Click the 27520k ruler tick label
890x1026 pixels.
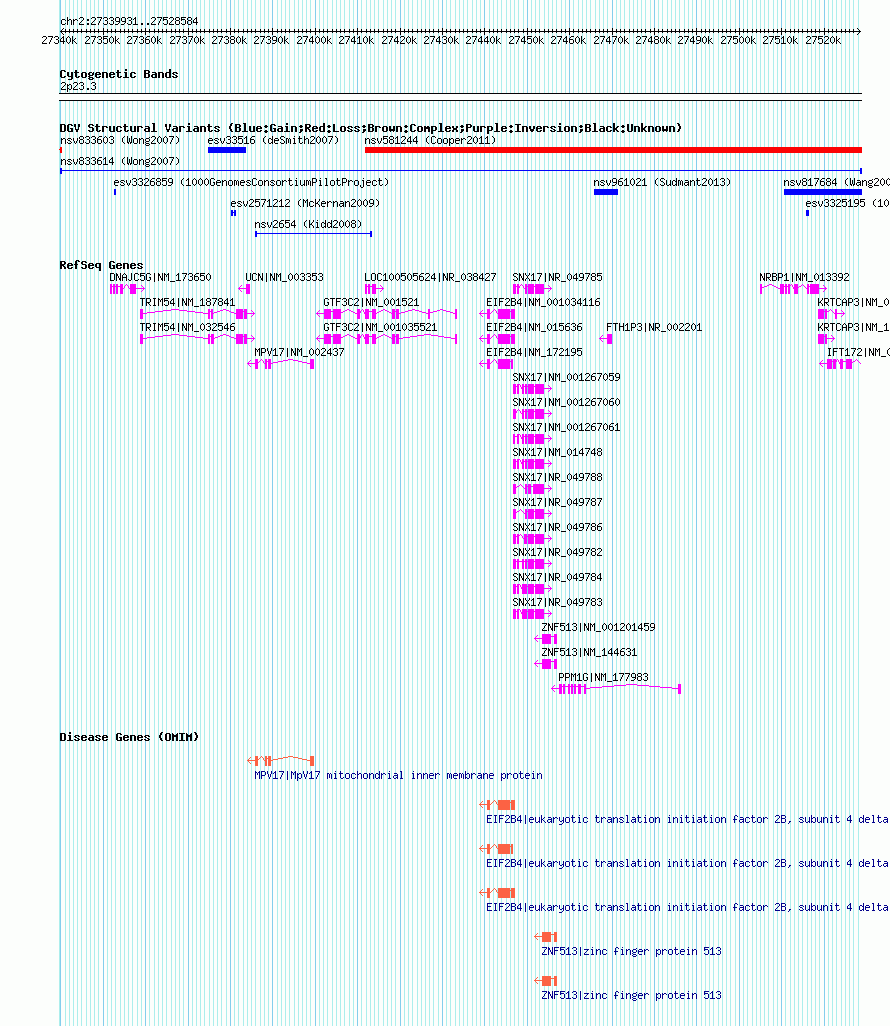pyautogui.click(x=823, y=41)
